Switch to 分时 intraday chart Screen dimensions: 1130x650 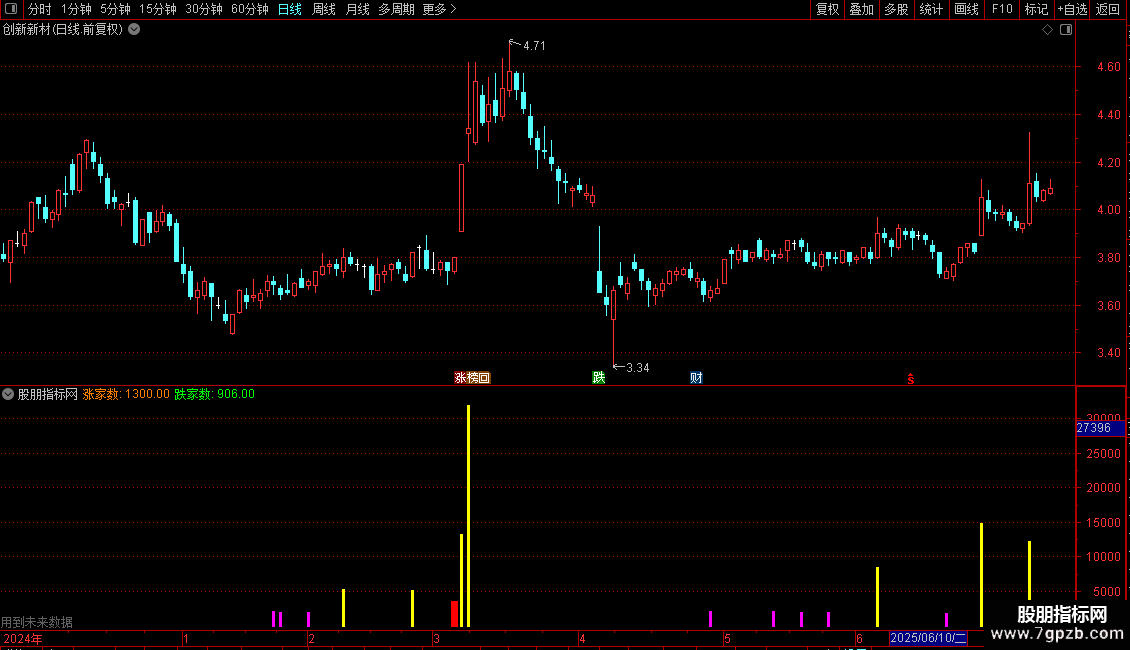pyautogui.click(x=40, y=9)
